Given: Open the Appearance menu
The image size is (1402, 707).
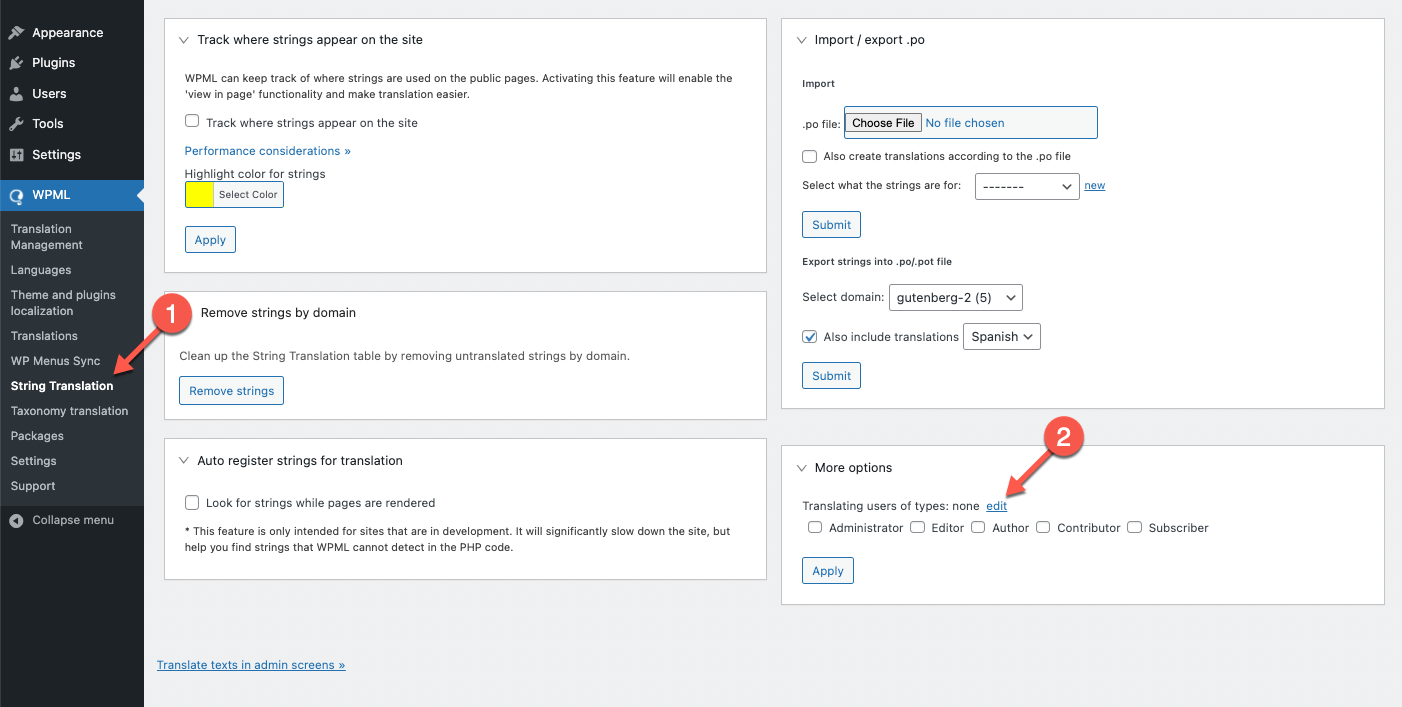Looking at the screenshot, I should click(67, 33).
